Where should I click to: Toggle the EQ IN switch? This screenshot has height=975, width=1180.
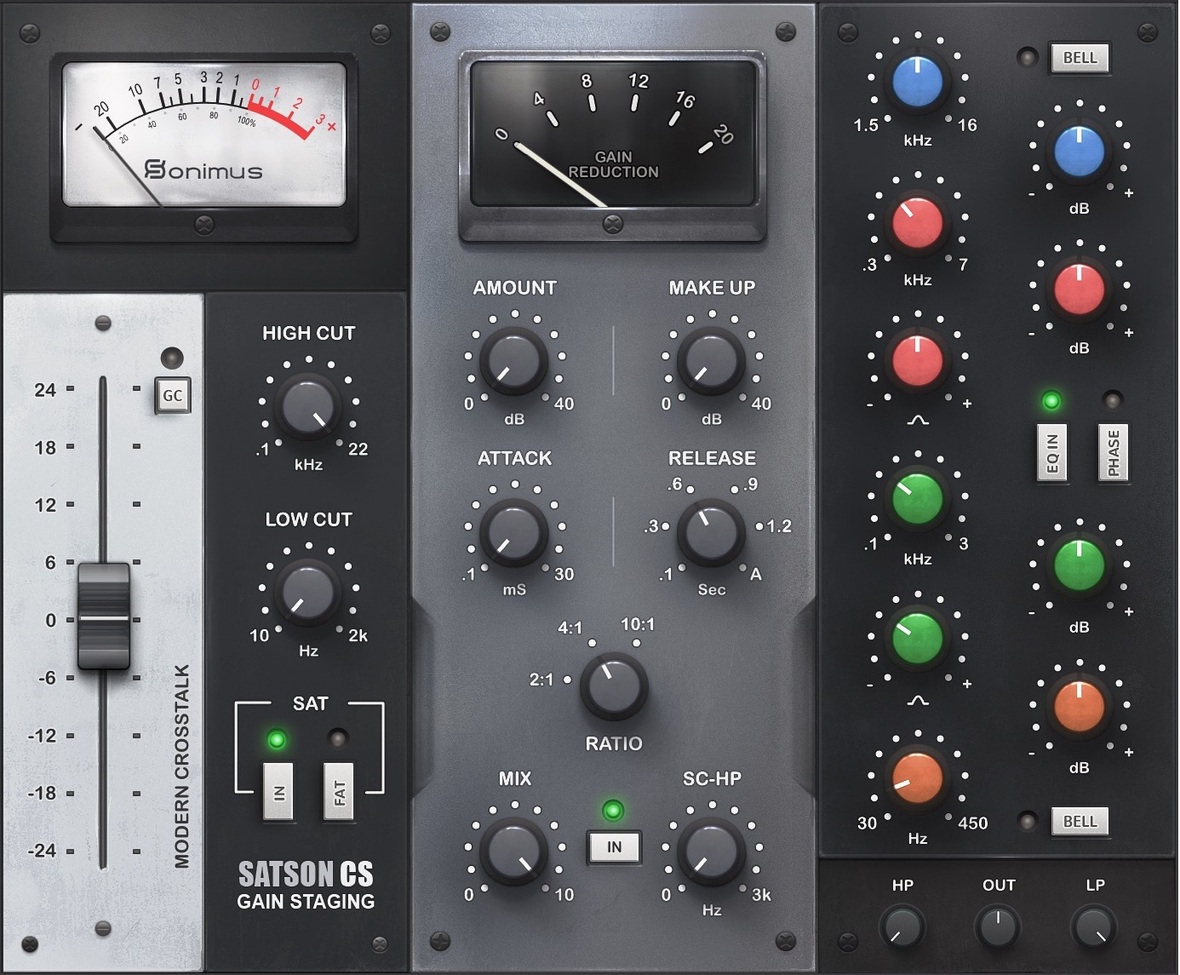point(1052,453)
